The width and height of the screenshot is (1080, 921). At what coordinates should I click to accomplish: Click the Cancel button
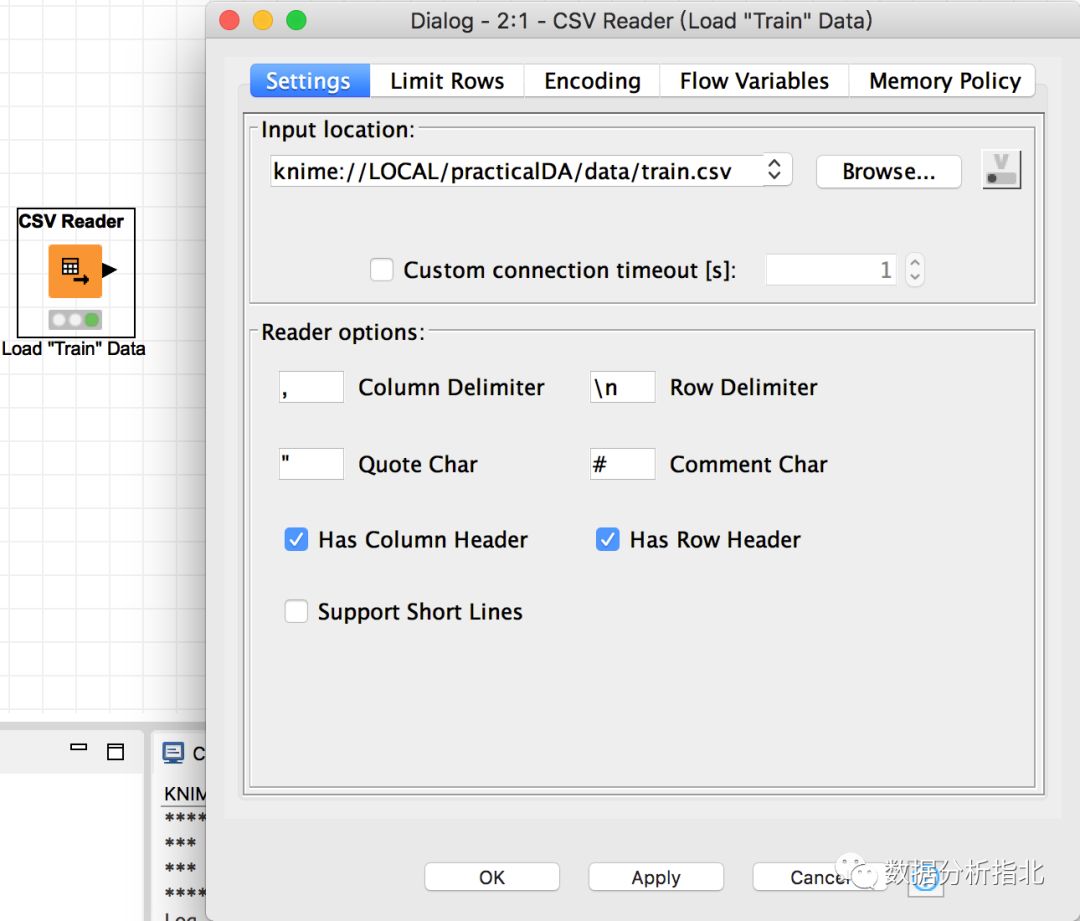click(x=820, y=877)
